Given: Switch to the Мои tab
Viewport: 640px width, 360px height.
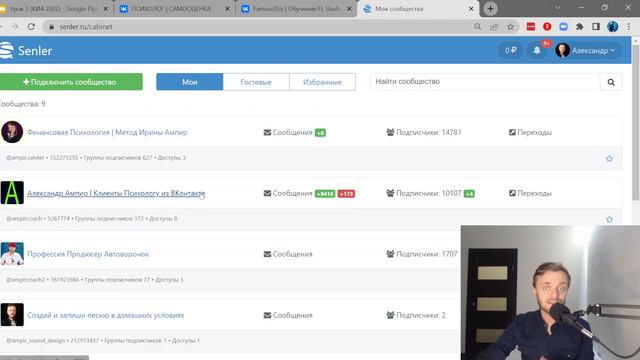Looking at the screenshot, I should 190,82.
